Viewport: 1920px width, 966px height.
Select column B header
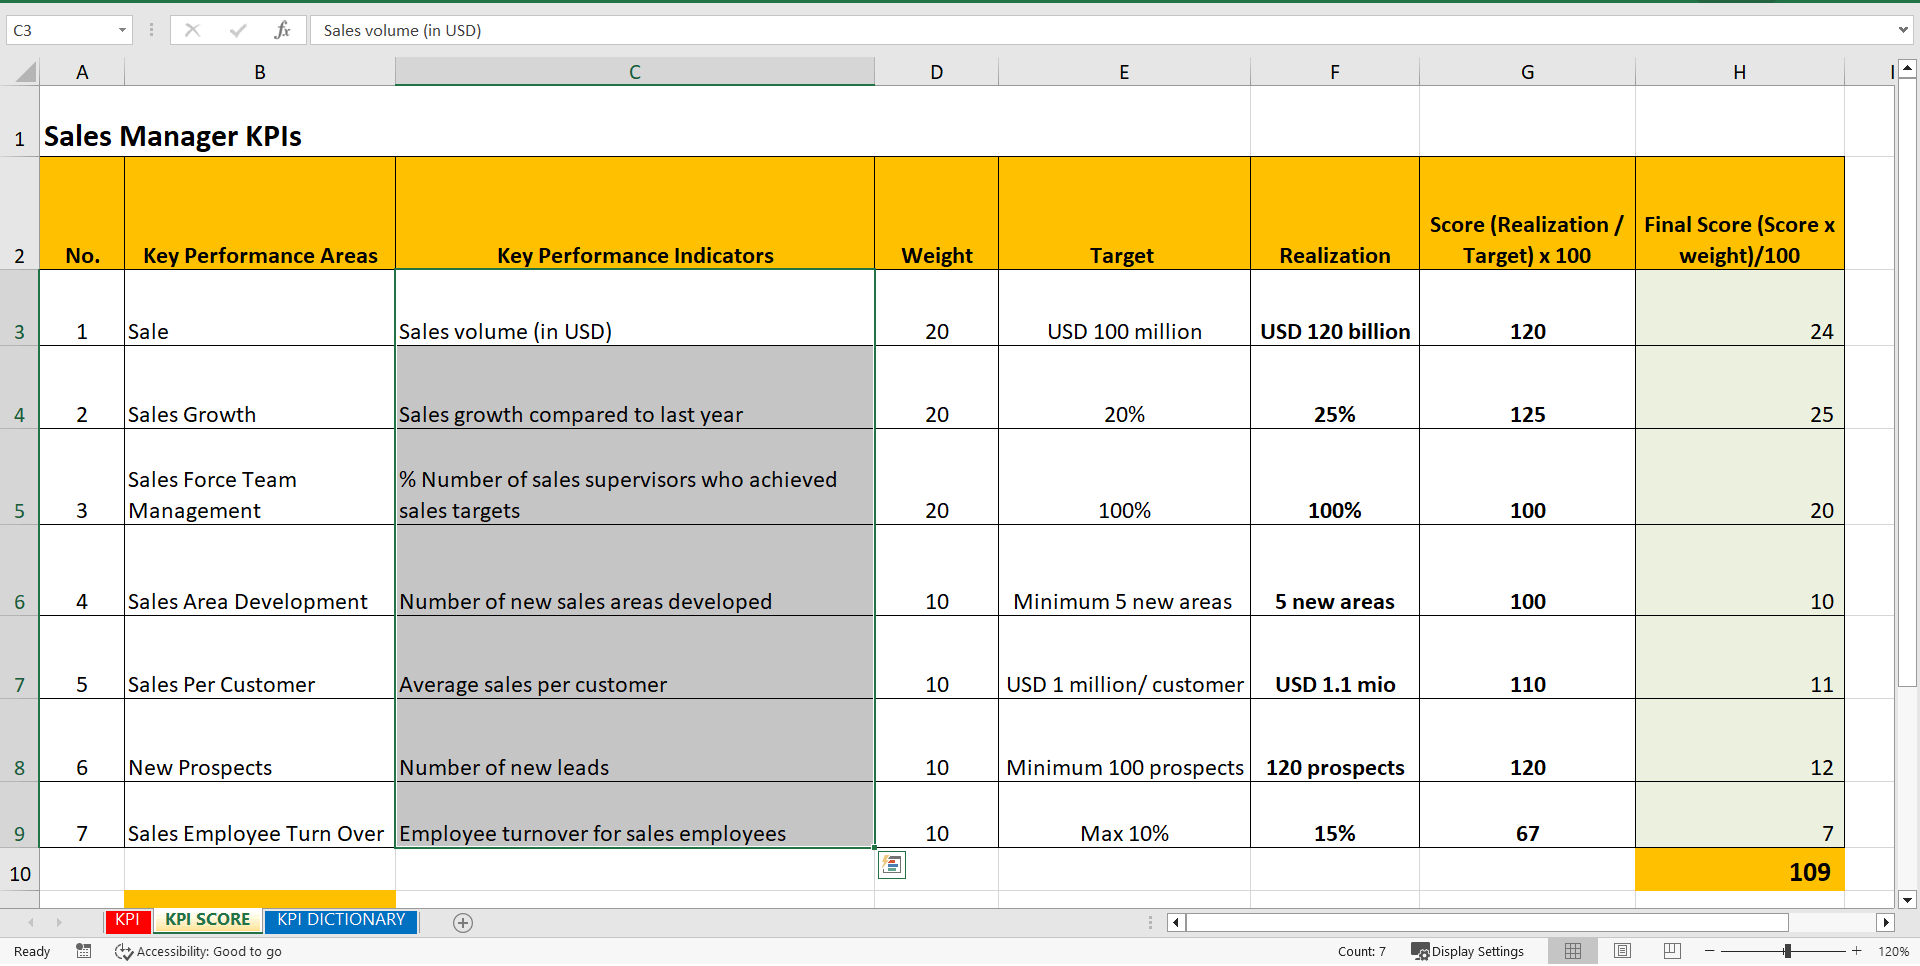click(260, 72)
